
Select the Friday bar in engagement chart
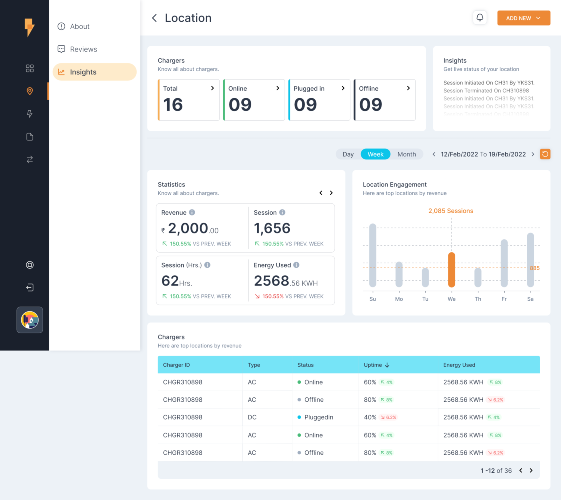pos(504,263)
